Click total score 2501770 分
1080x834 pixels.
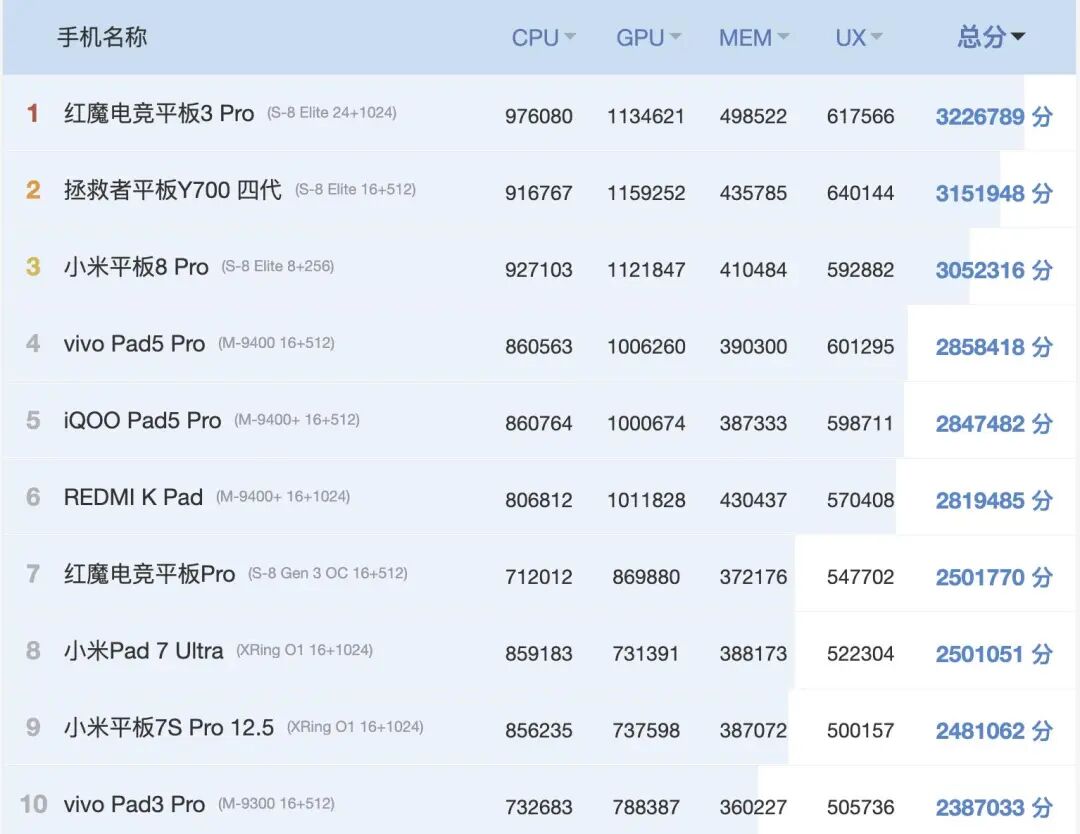994,577
